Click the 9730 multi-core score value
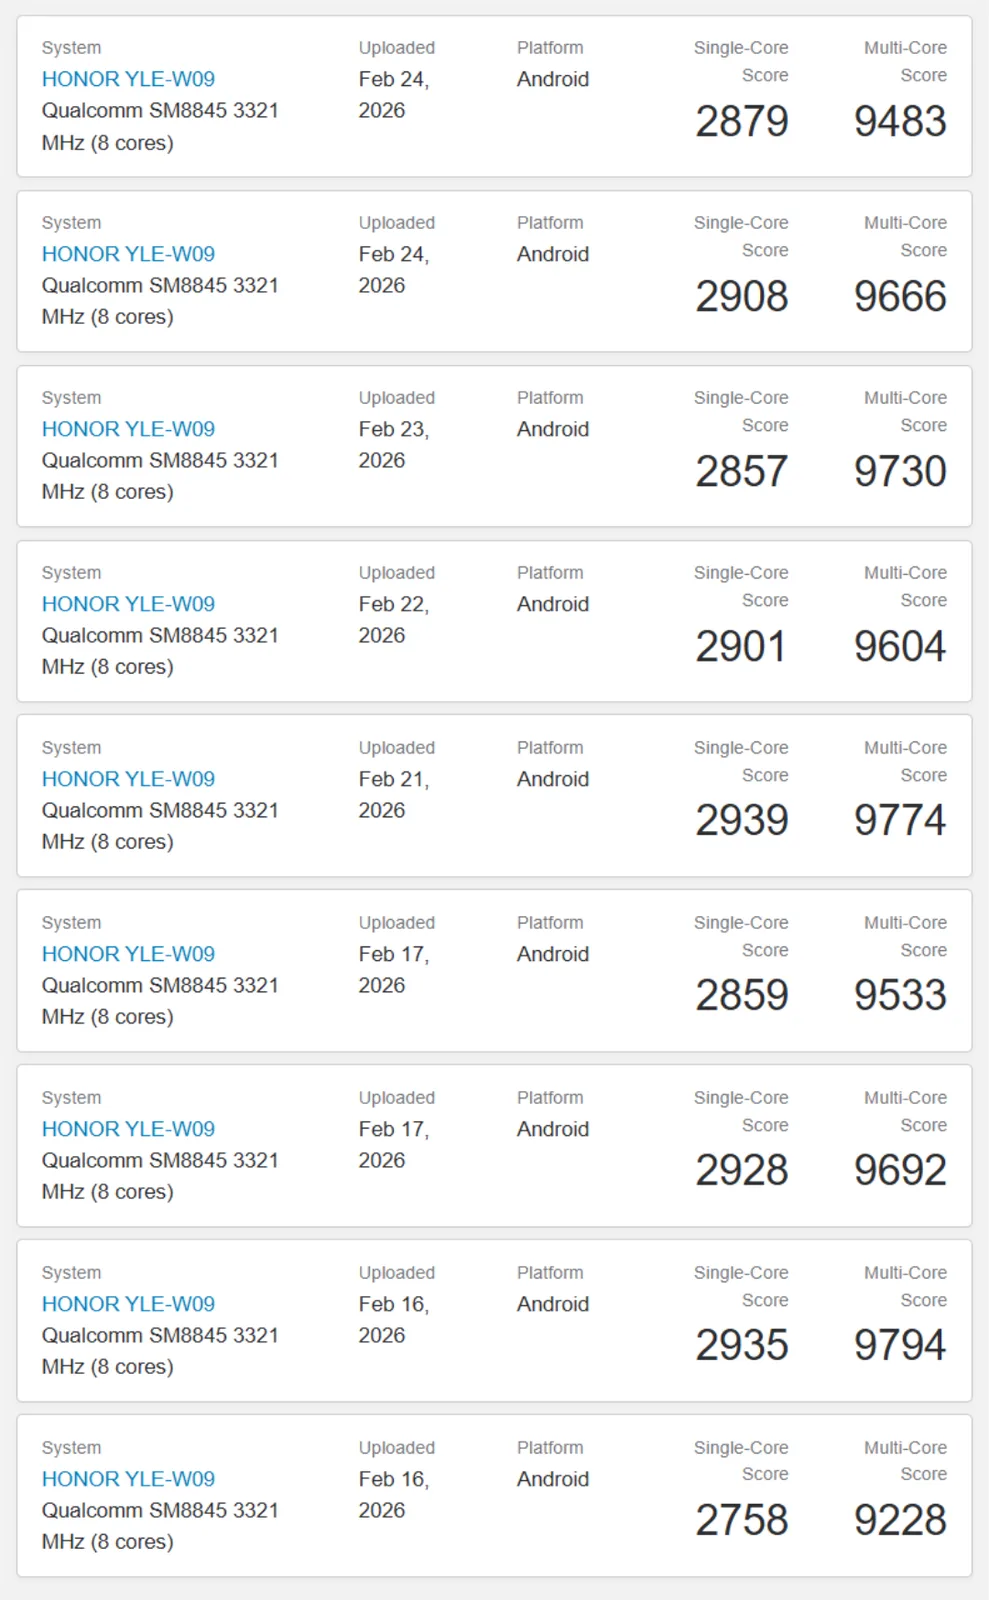Viewport: 989px width, 1600px height. (899, 472)
